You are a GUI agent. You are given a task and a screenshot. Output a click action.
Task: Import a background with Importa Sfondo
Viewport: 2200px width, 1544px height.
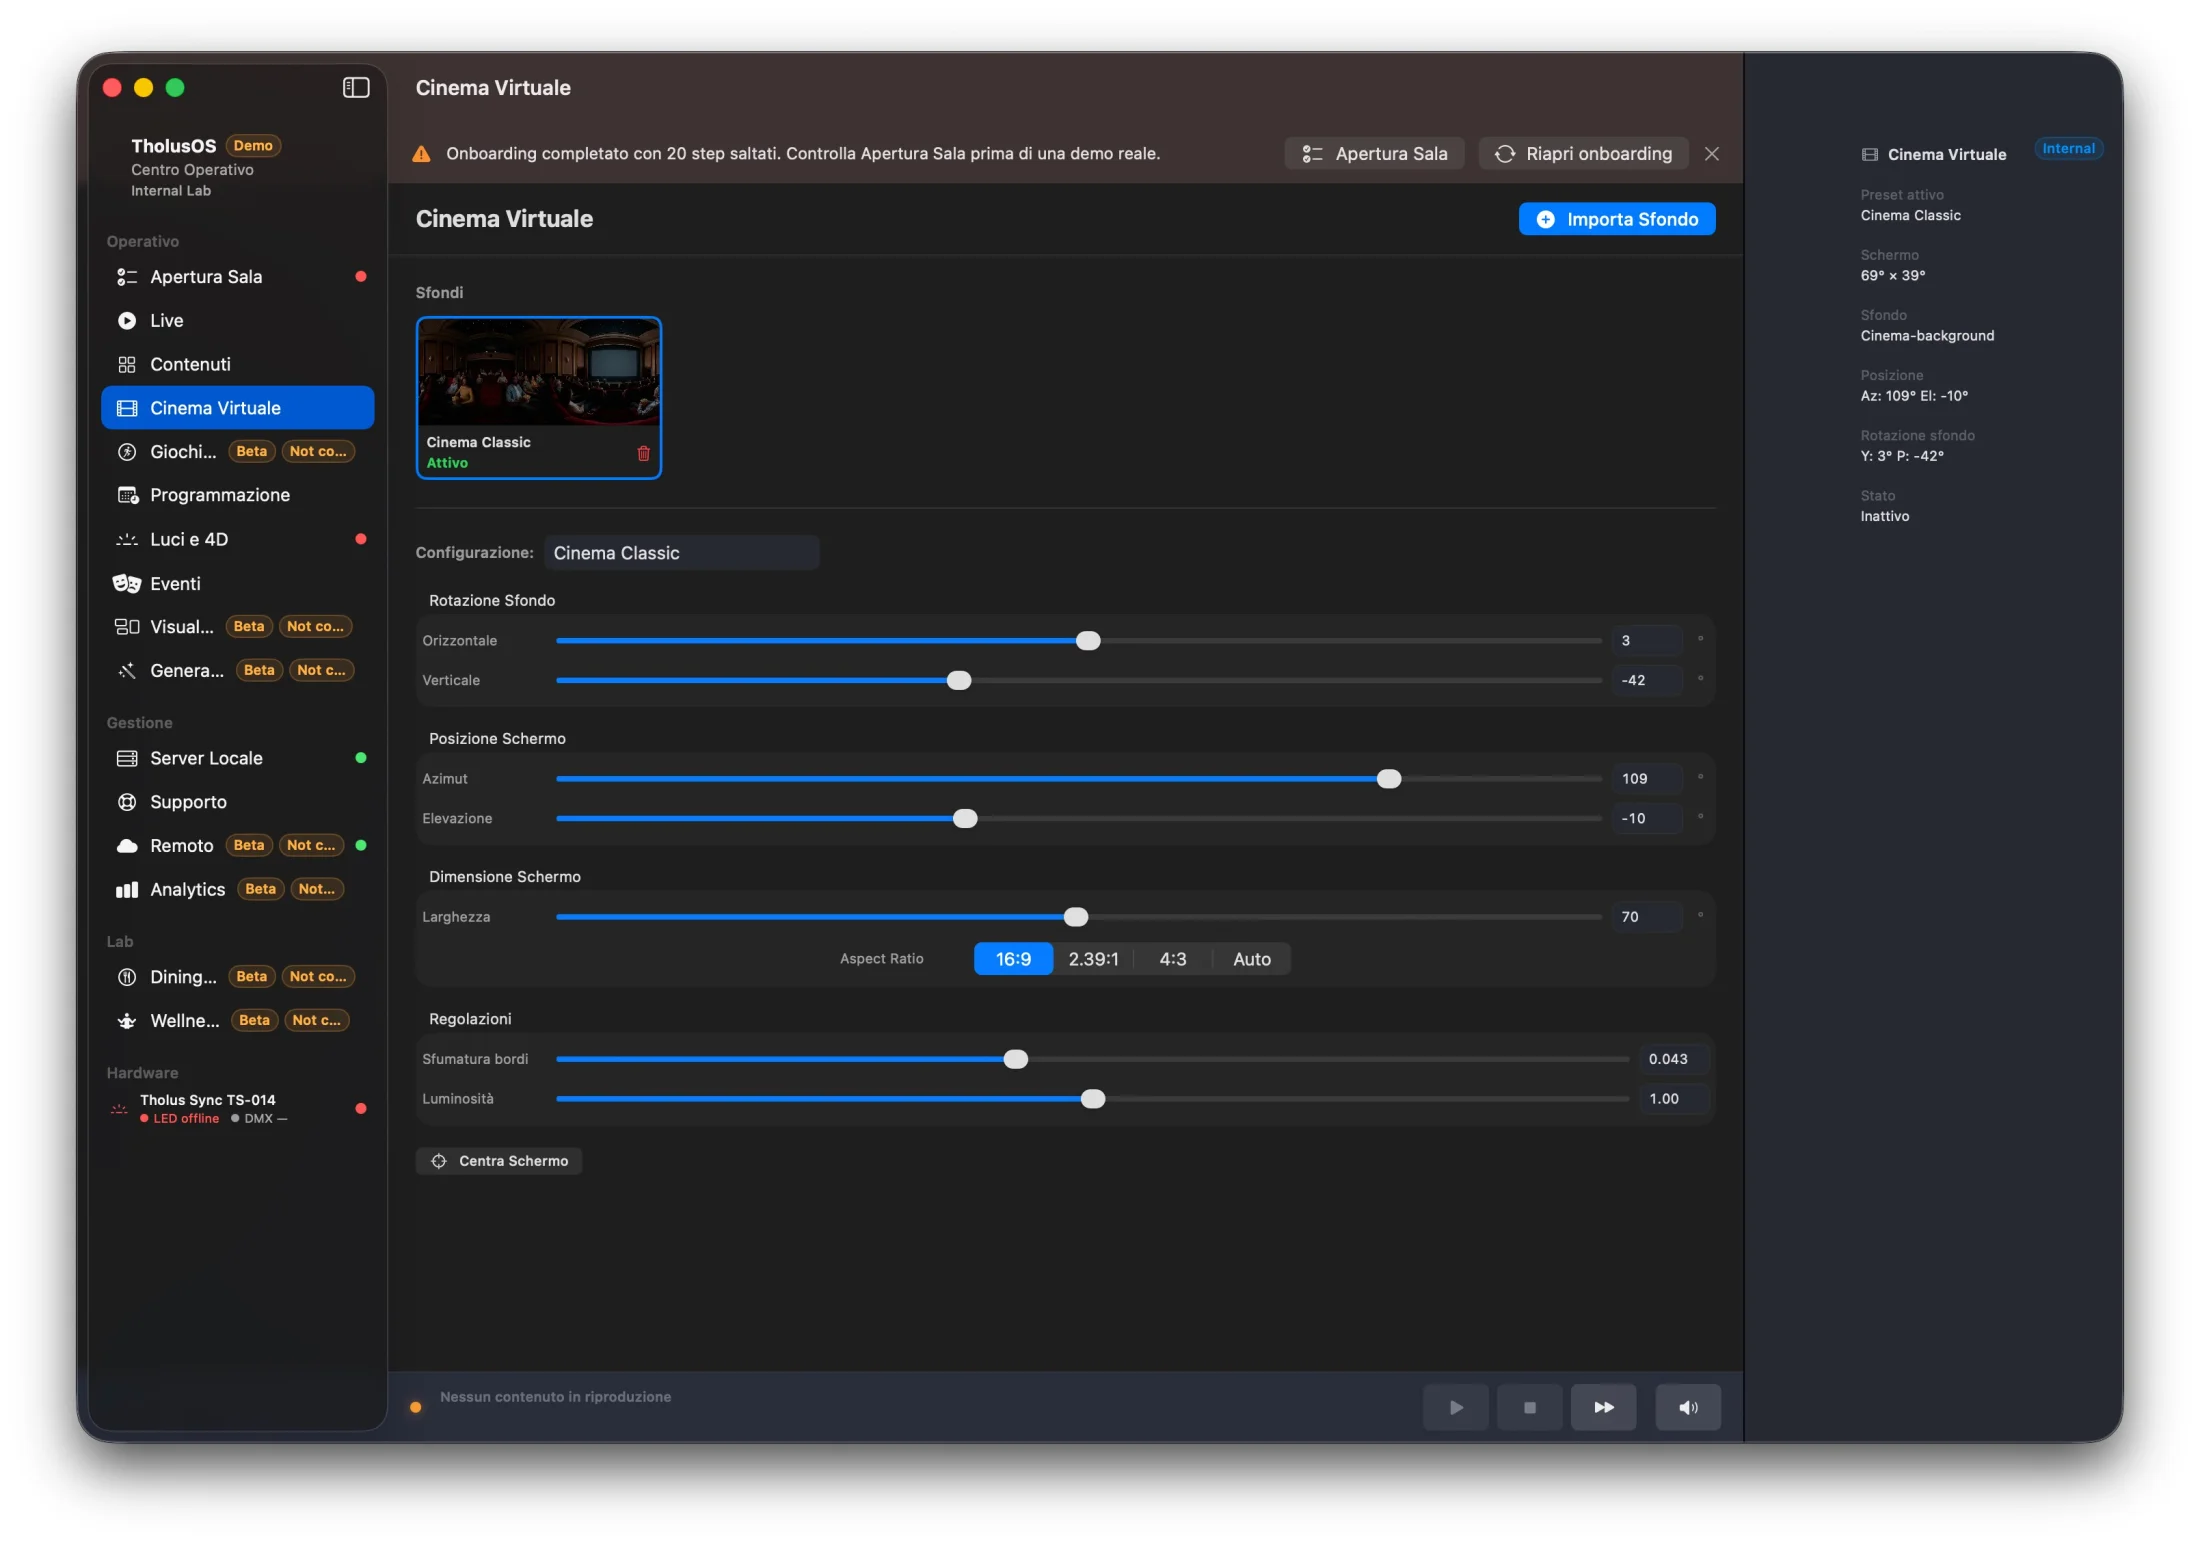pos(1617,219)
